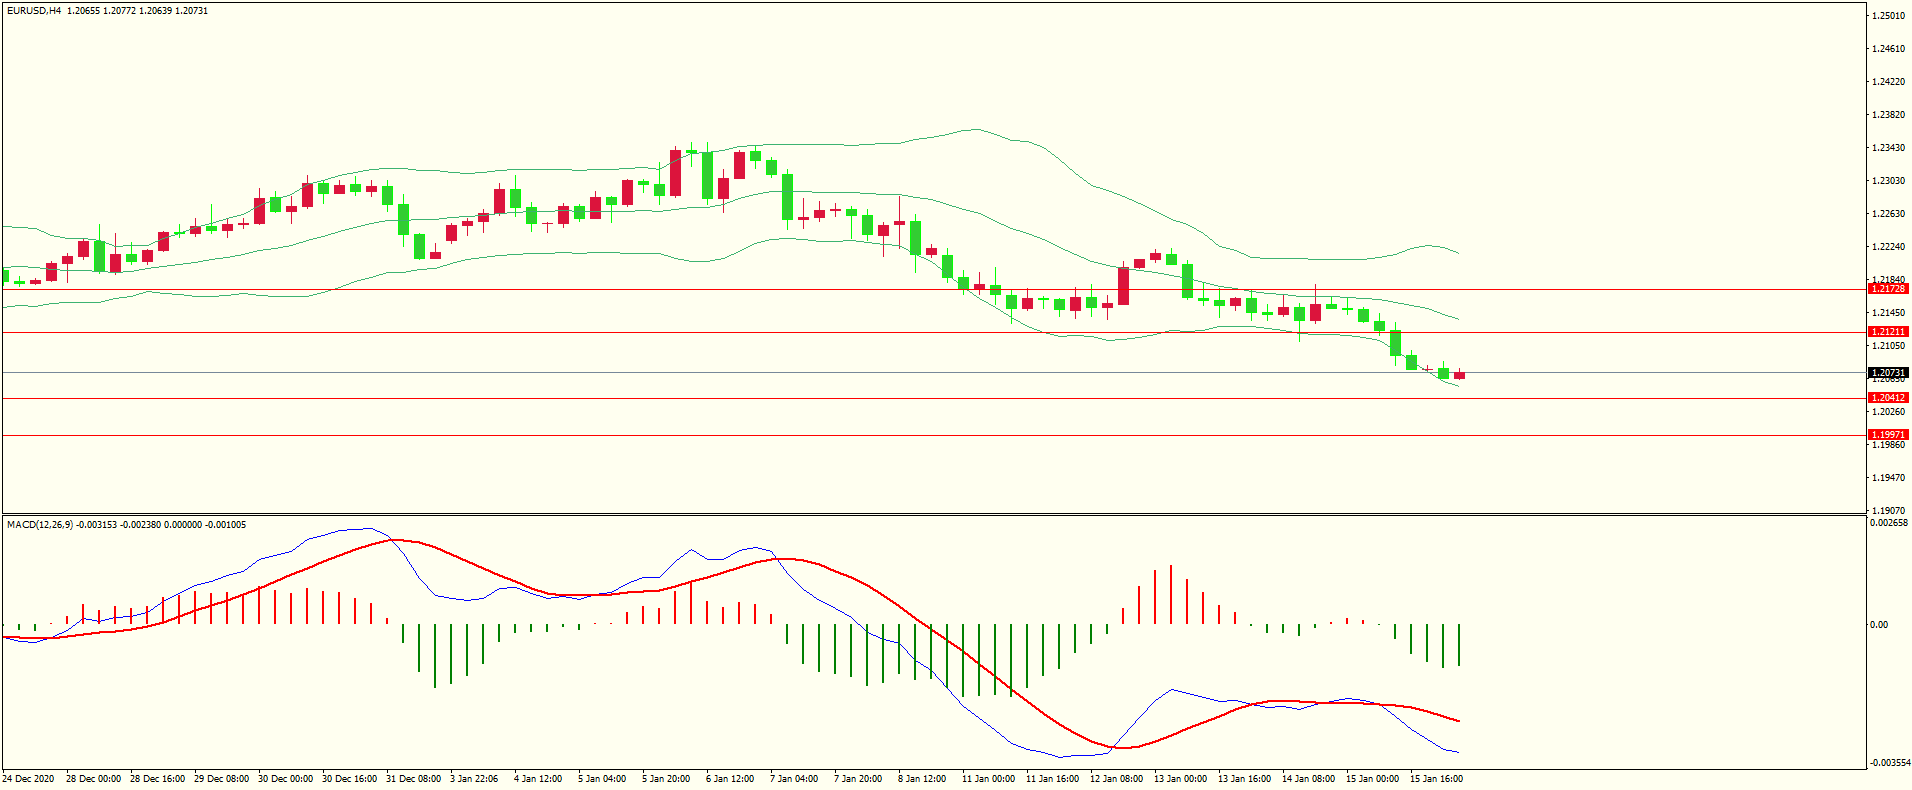
Task: Click the 12 Jan 08:00 time label
Action: click(1116, 779)
